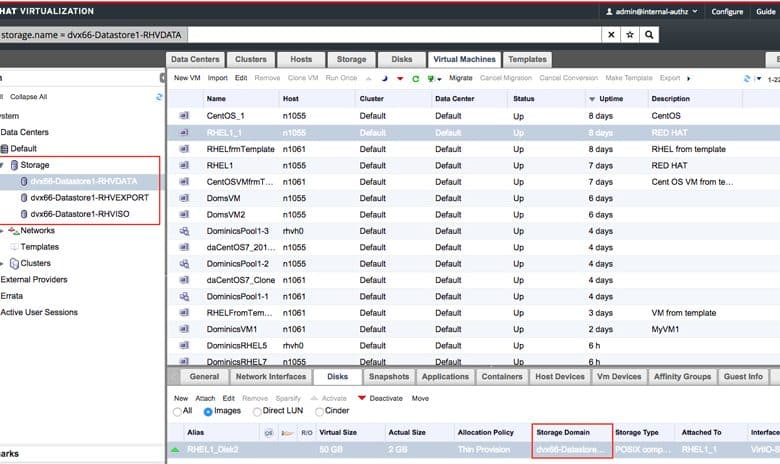Bookmark the search with the star icon
The width and height of the screenshot is (780, 464).
point(630,35)
